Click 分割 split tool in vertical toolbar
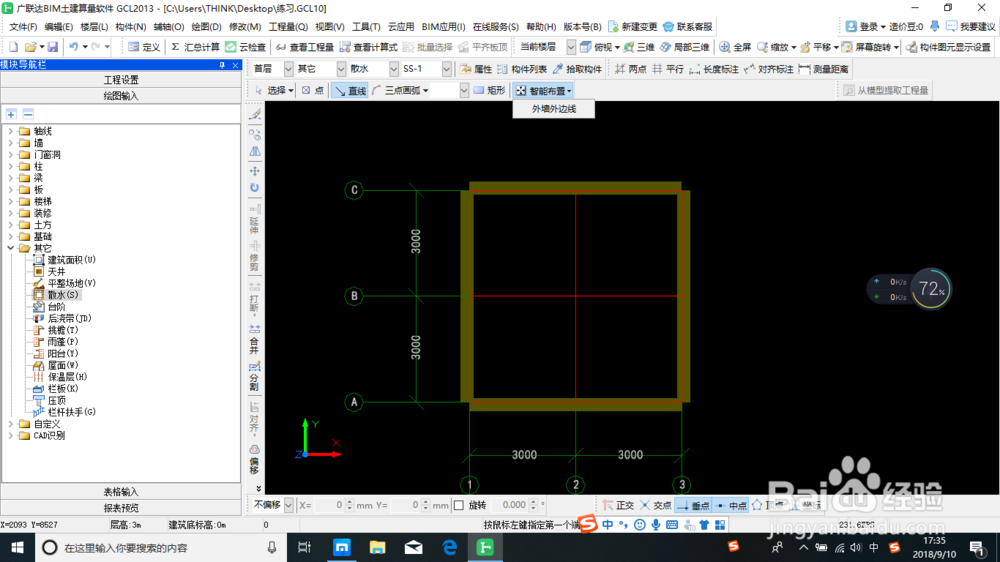 254,376
